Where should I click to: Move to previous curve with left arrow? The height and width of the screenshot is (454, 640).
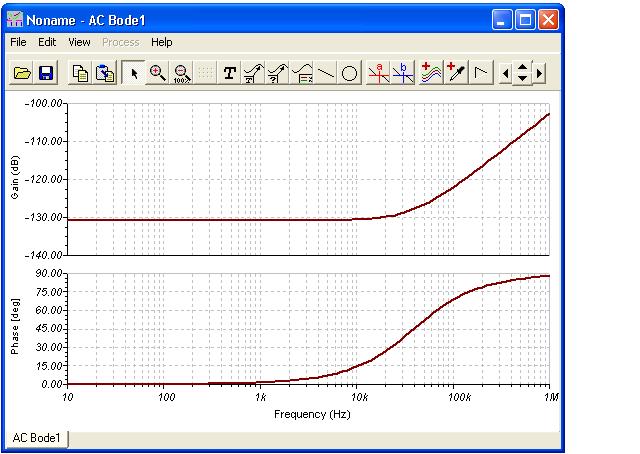pos(505,73)
